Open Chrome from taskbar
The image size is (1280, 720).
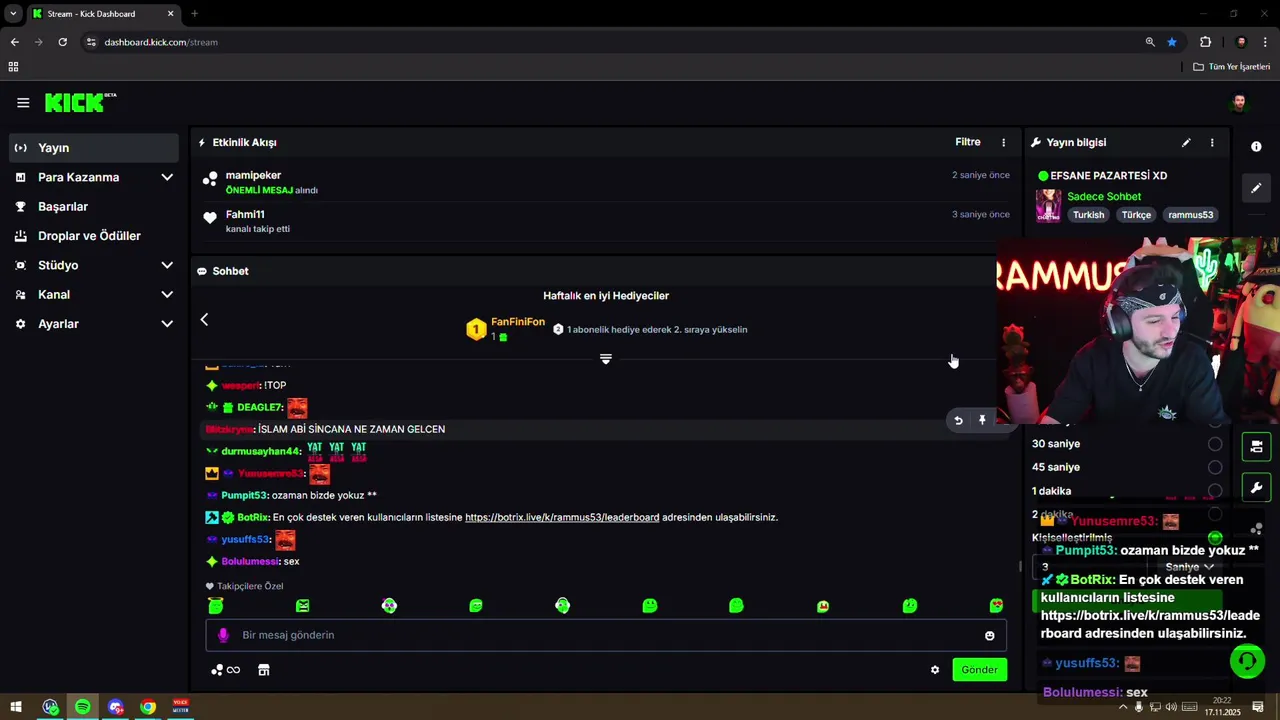pyautogui.click(x=148, y=707)
